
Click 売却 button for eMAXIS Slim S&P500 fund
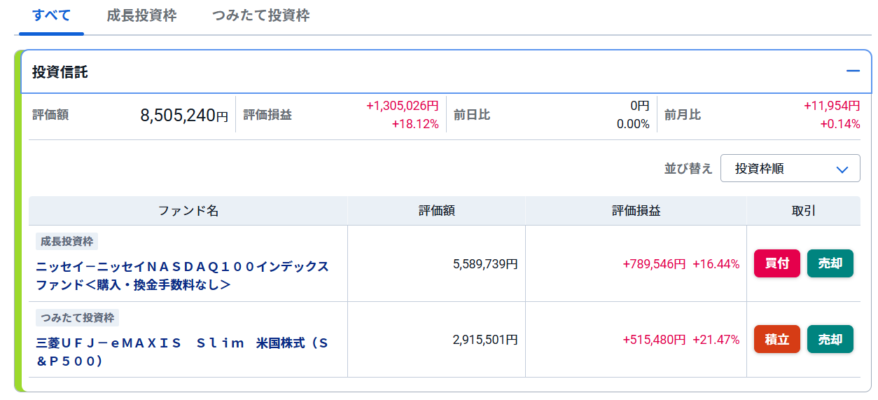[x=830, y=339]
